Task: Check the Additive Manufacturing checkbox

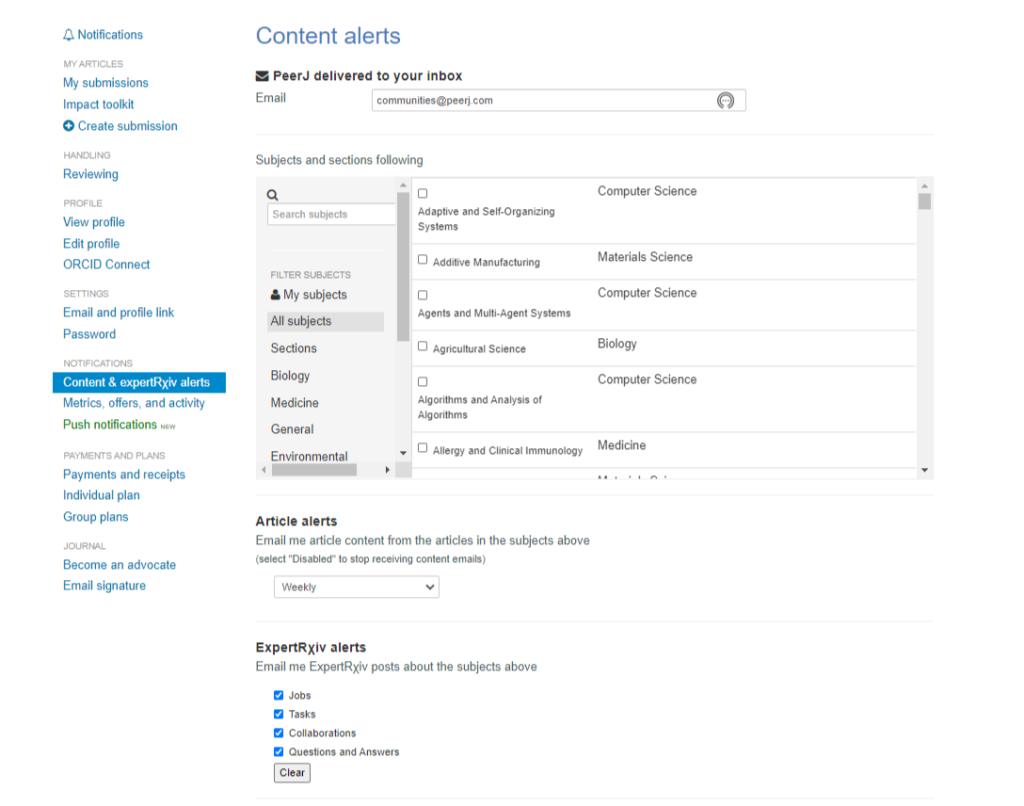Action: pos(423,260)
